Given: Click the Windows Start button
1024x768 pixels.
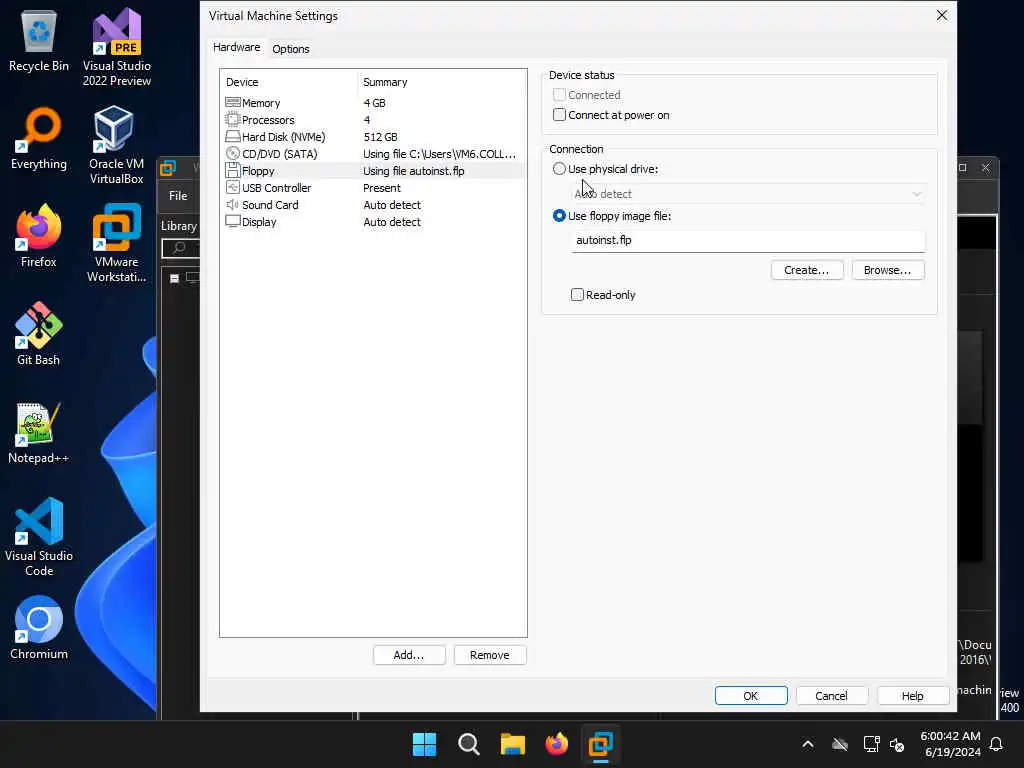Looking at the screenshot, I should pyautogui.click(x=424, y=744).
